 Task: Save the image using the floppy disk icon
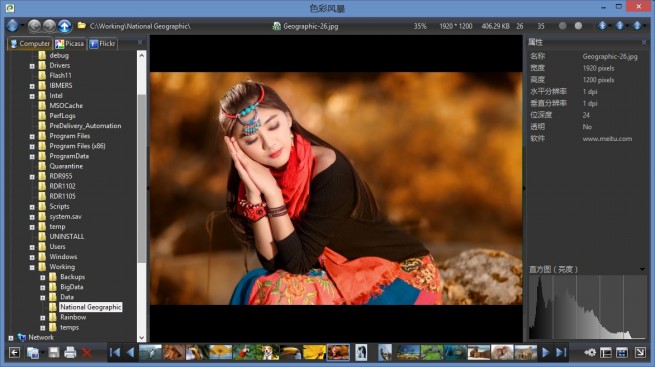[54, 353]
